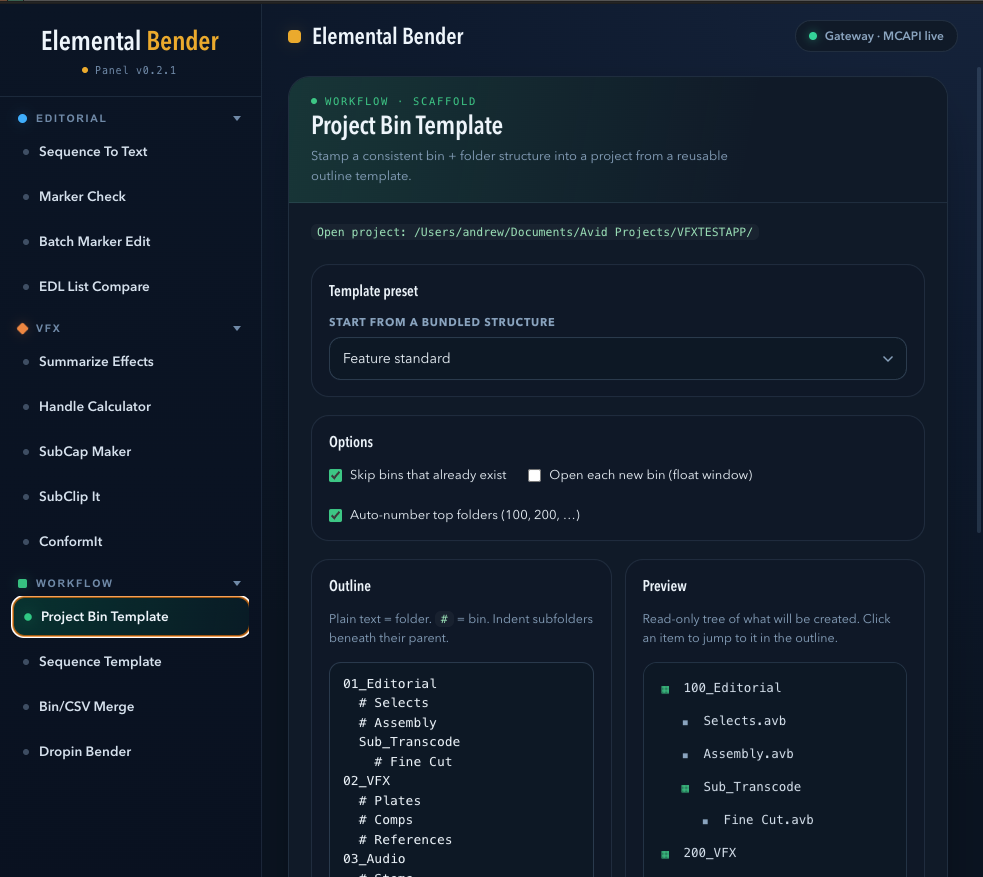This screenshot has width=983, height=877.
Task: Open EDL List Compare tool
Action: pyautogui.click(x=94, y=286)
